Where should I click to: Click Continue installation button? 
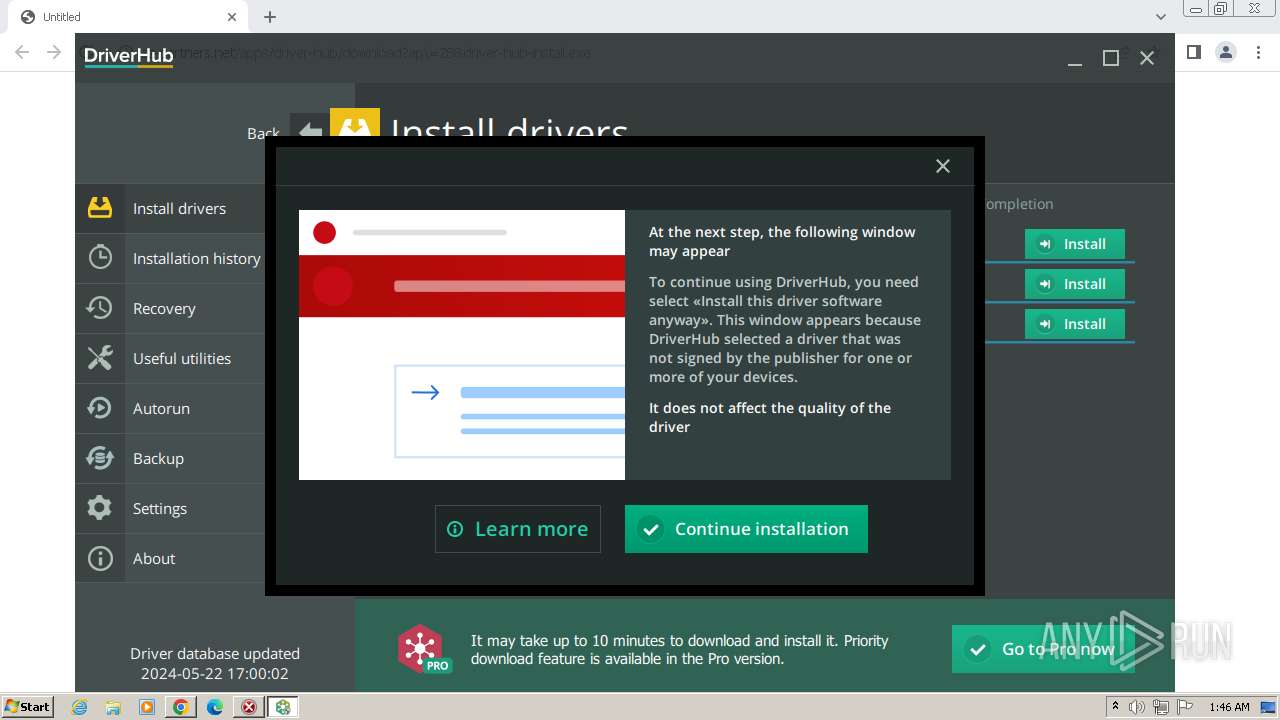746,529
